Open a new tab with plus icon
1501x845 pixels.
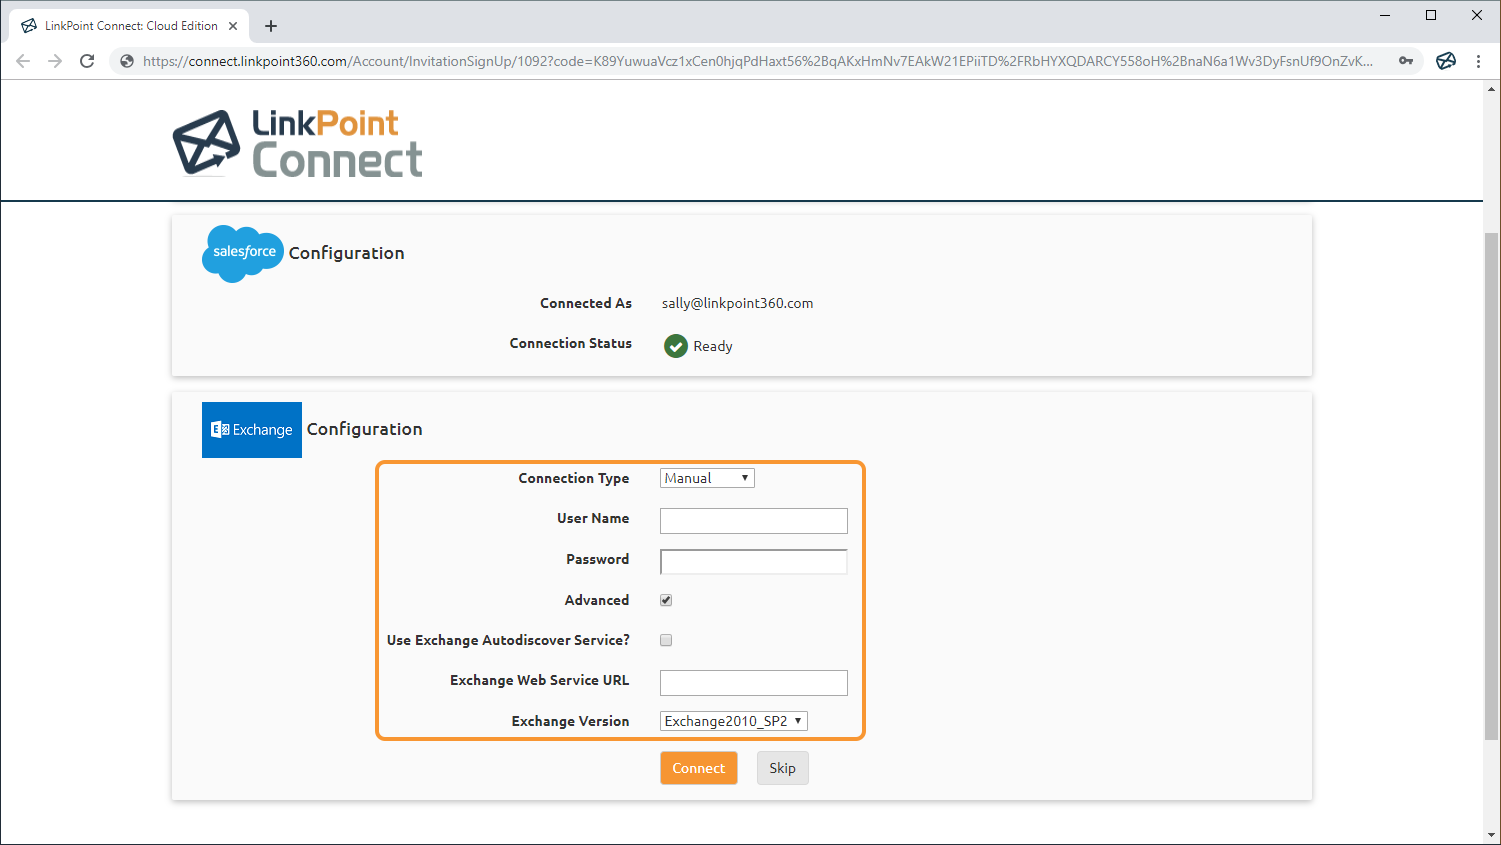pos(271,26)
